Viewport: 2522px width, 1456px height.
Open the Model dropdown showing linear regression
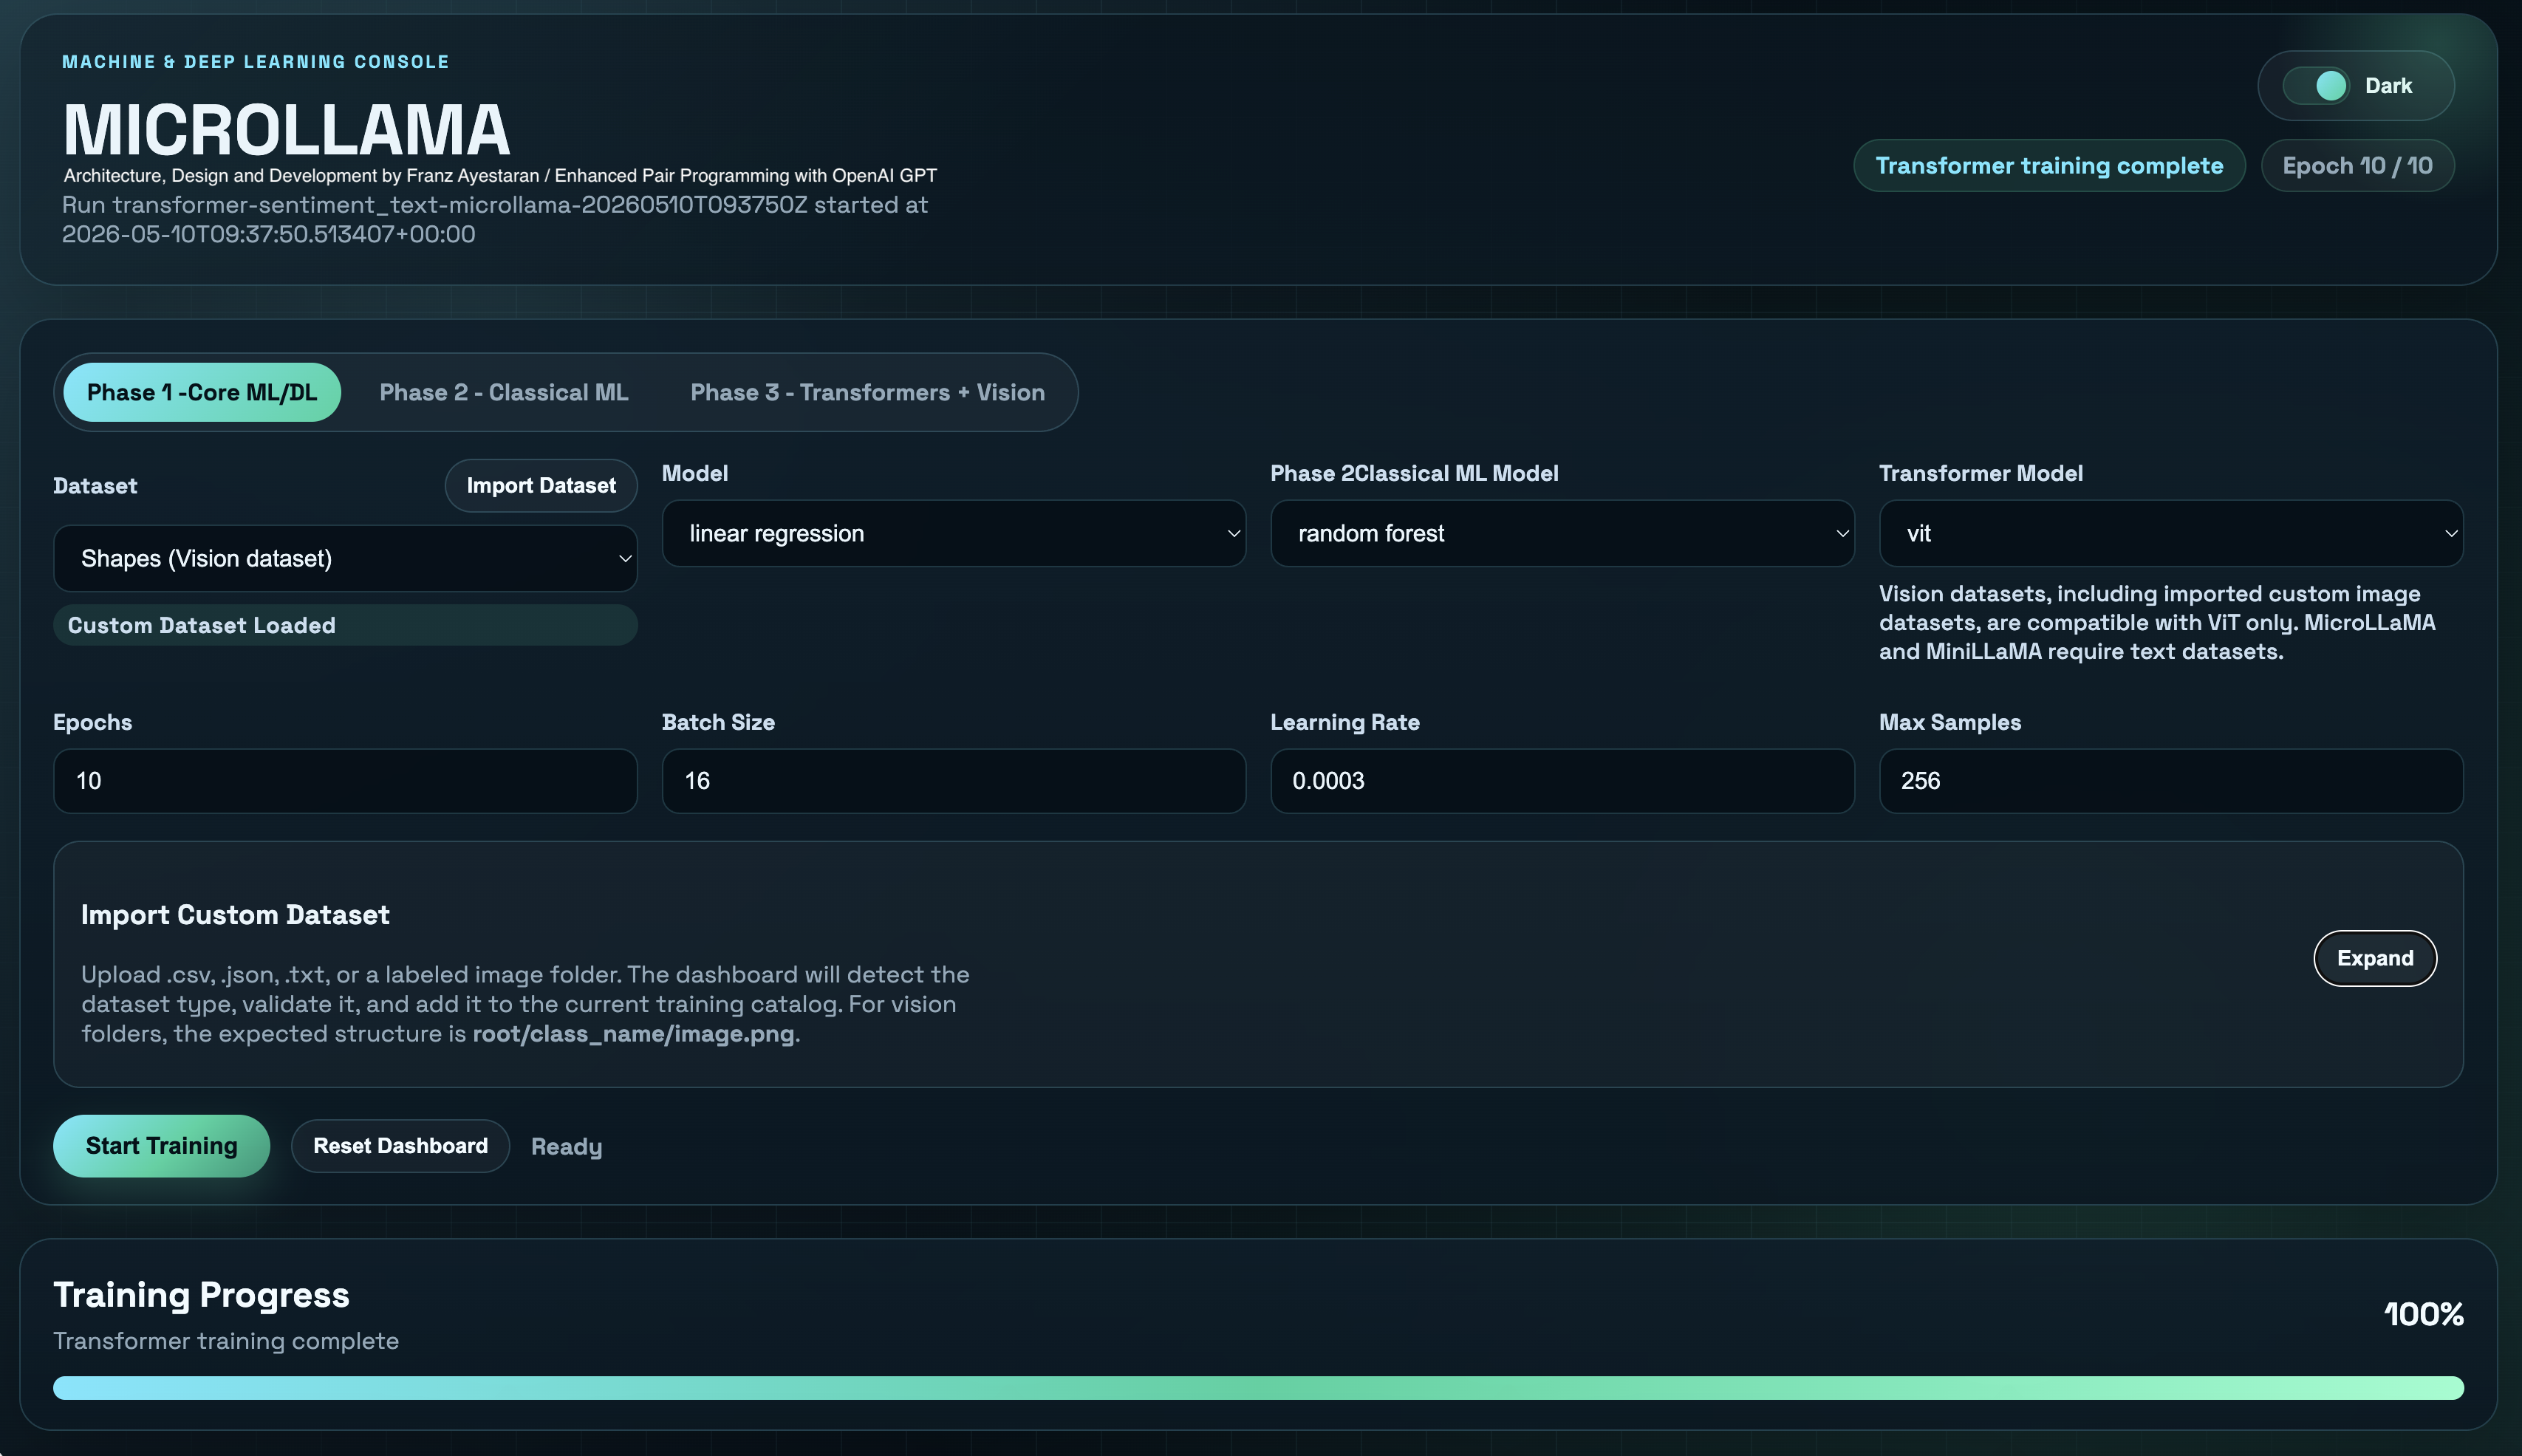[954, 533]
